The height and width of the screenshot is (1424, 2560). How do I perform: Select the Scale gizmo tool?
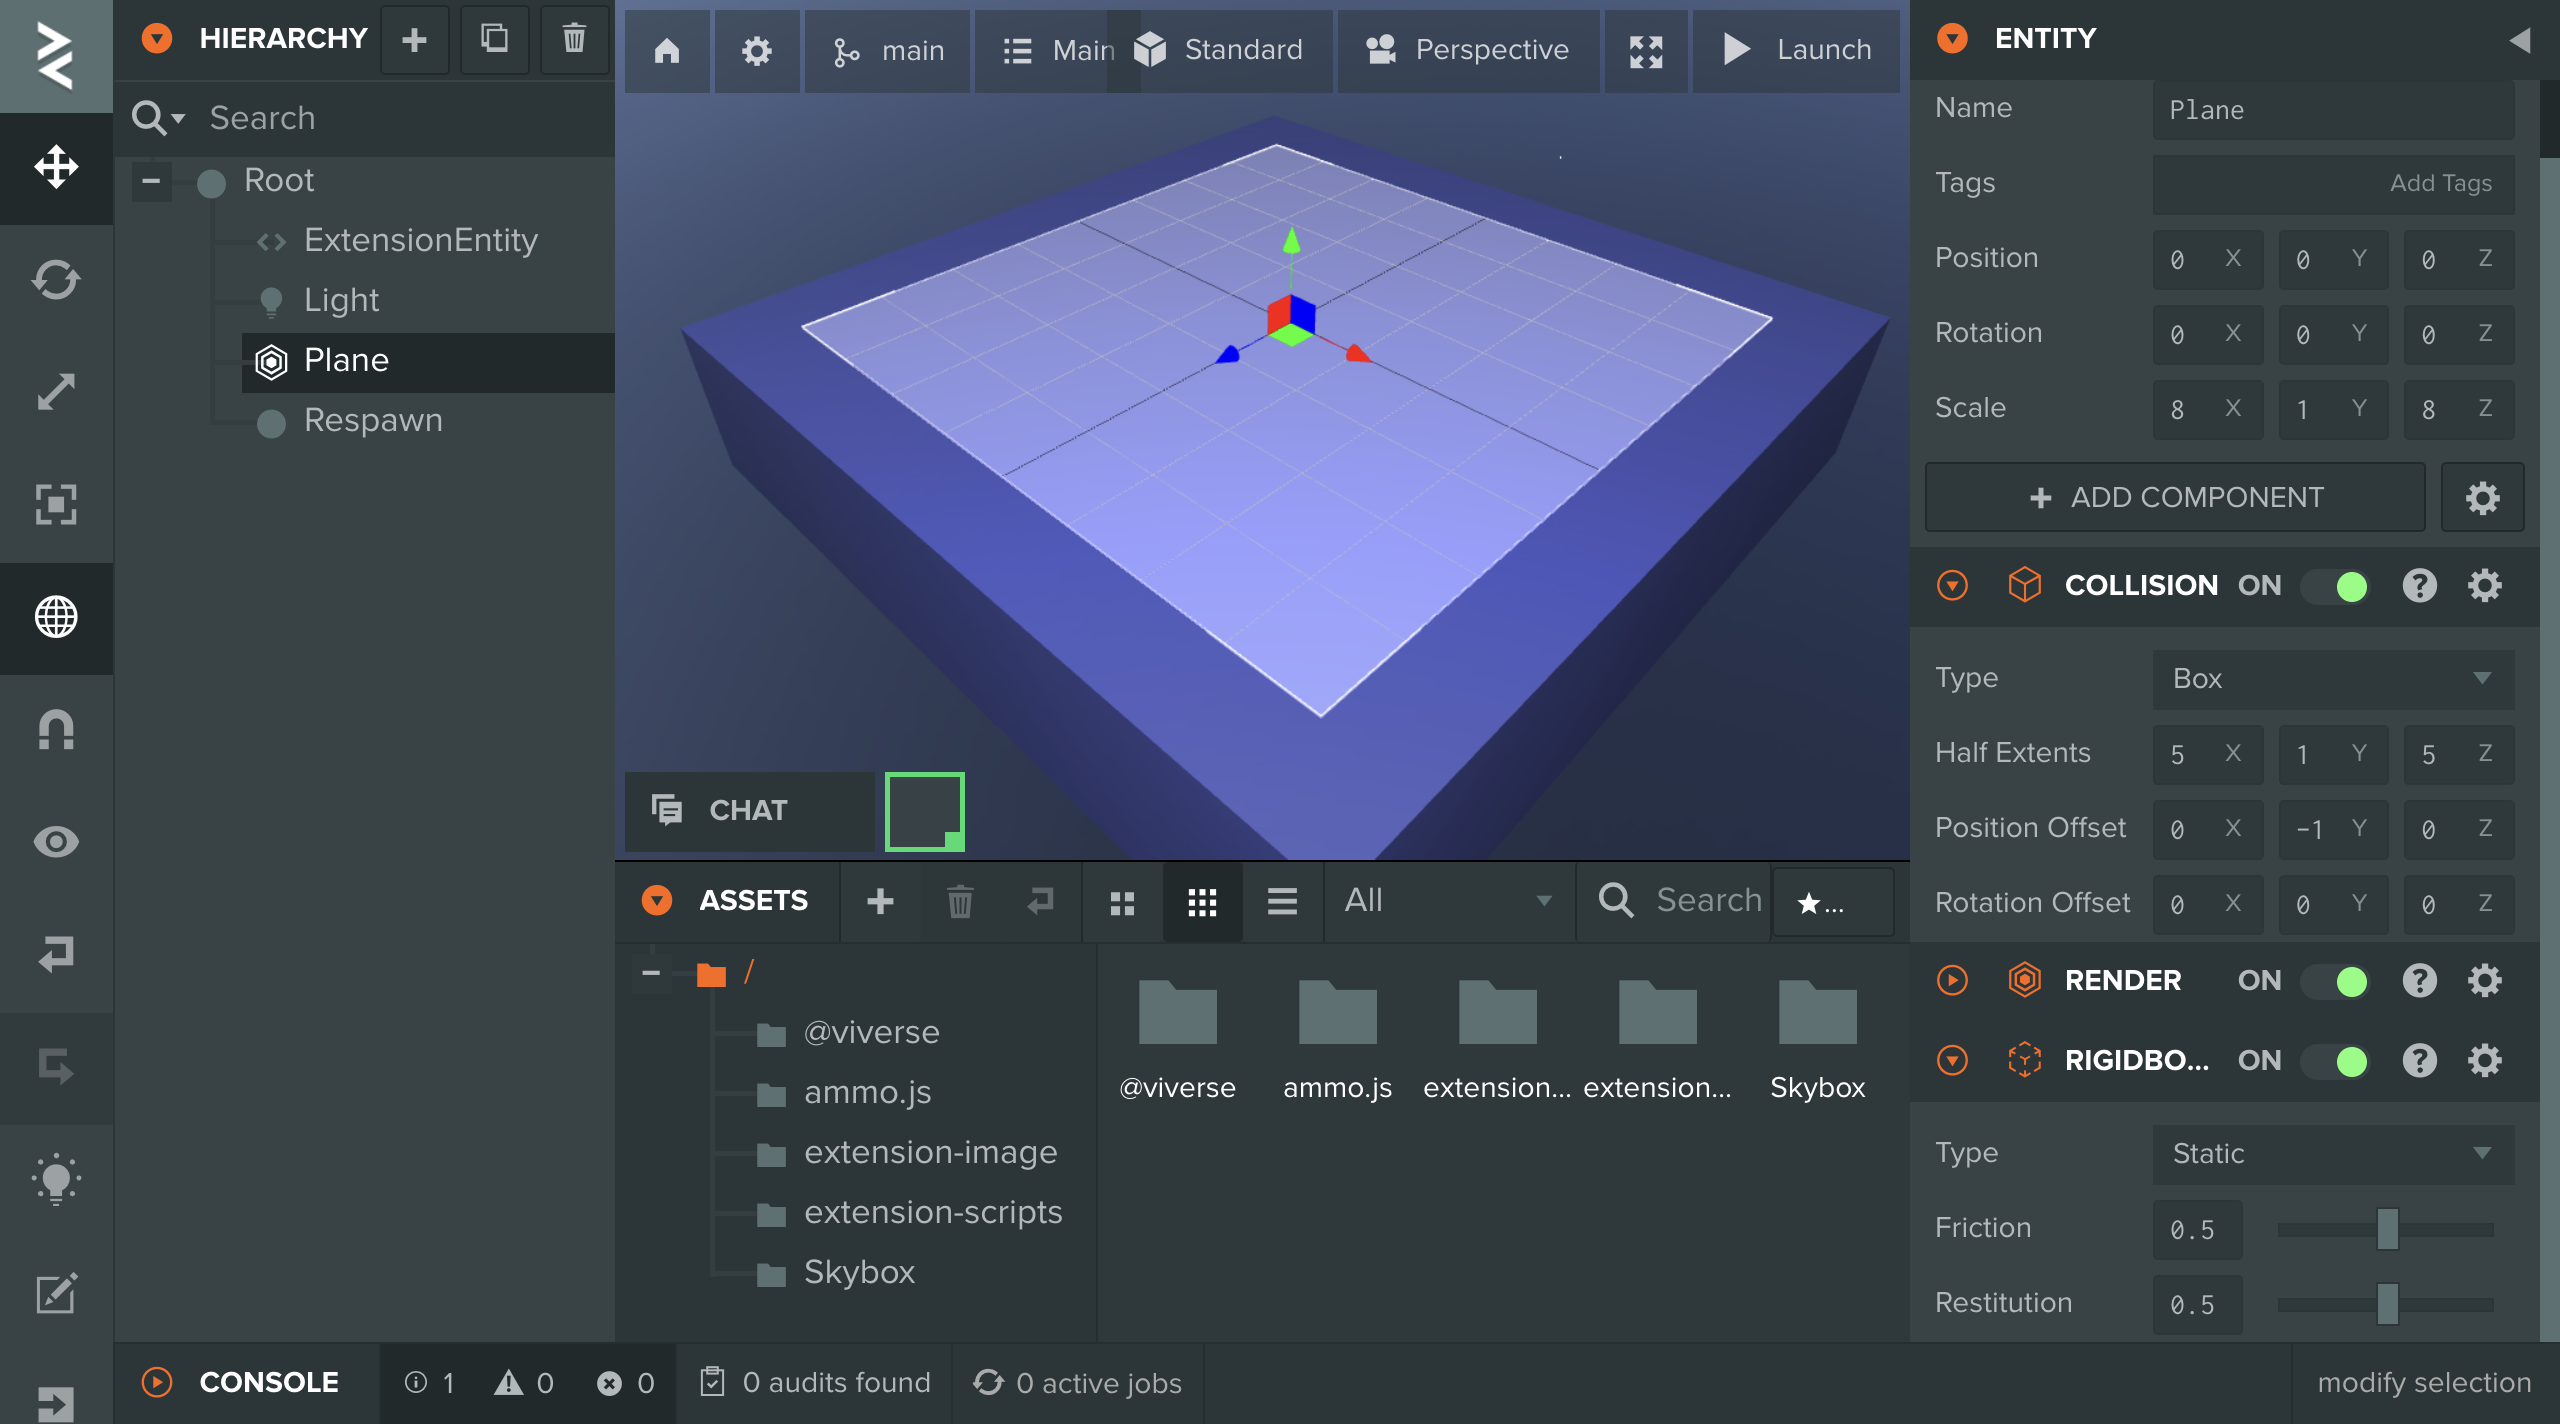click(56, 392)
